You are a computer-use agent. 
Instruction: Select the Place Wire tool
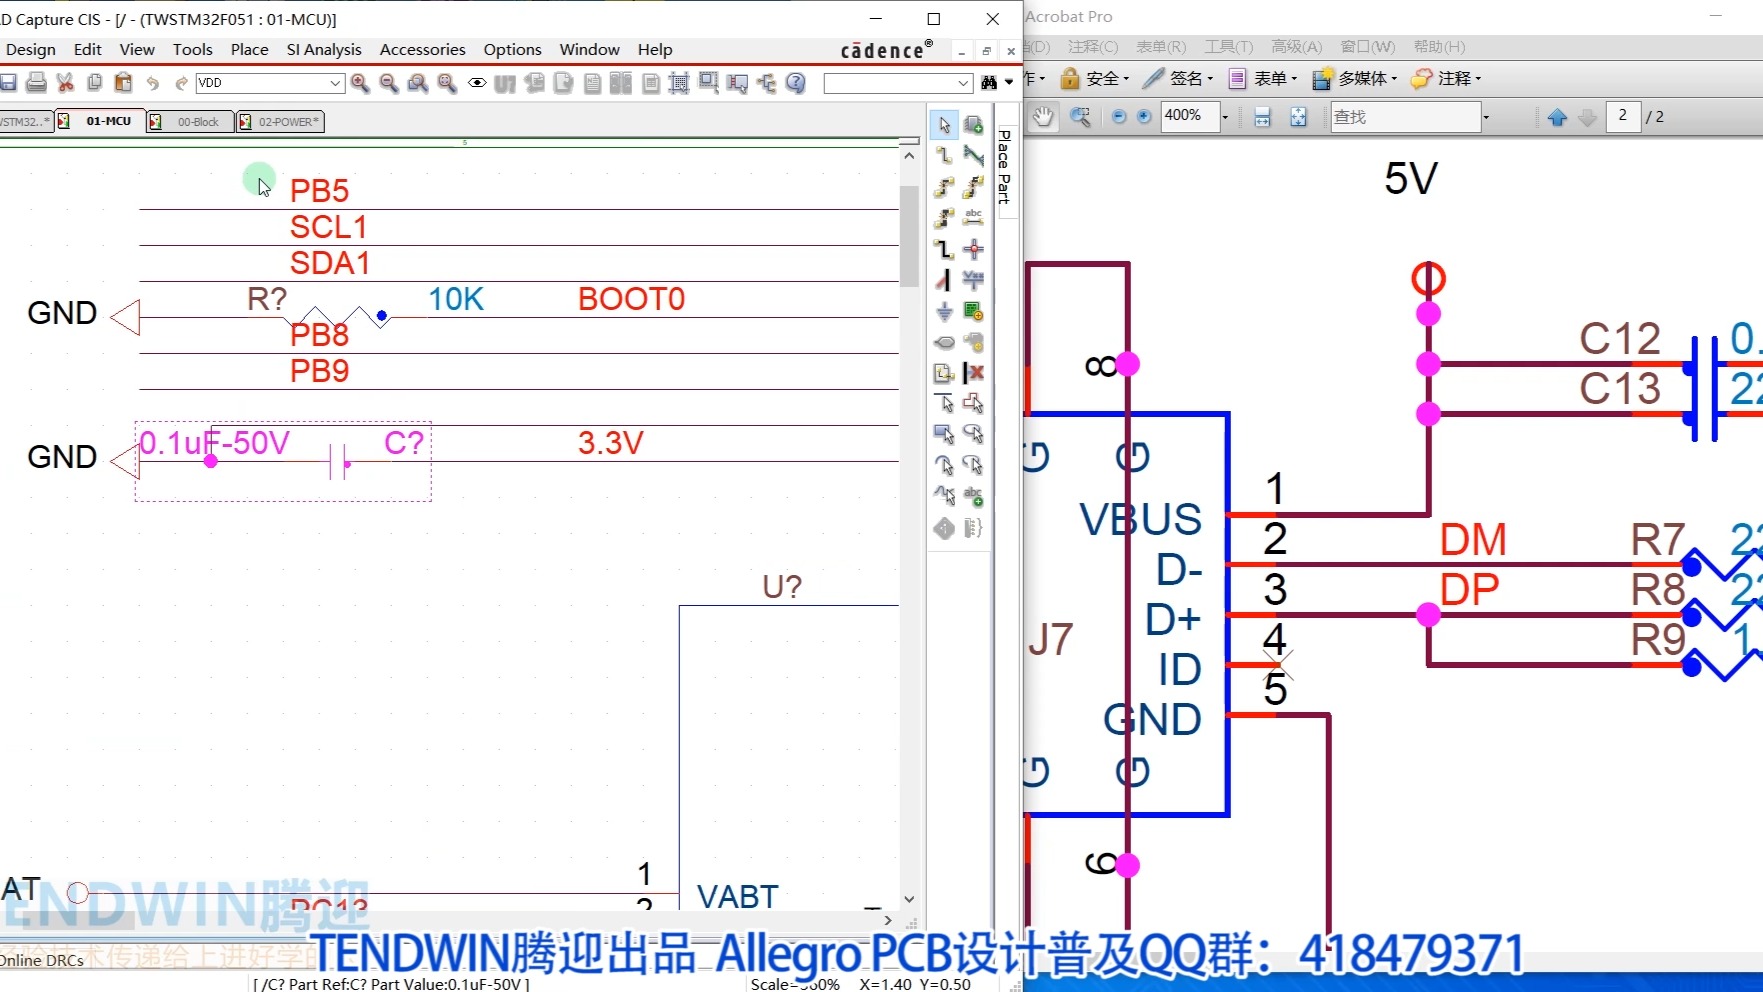(x=944, y=155)
